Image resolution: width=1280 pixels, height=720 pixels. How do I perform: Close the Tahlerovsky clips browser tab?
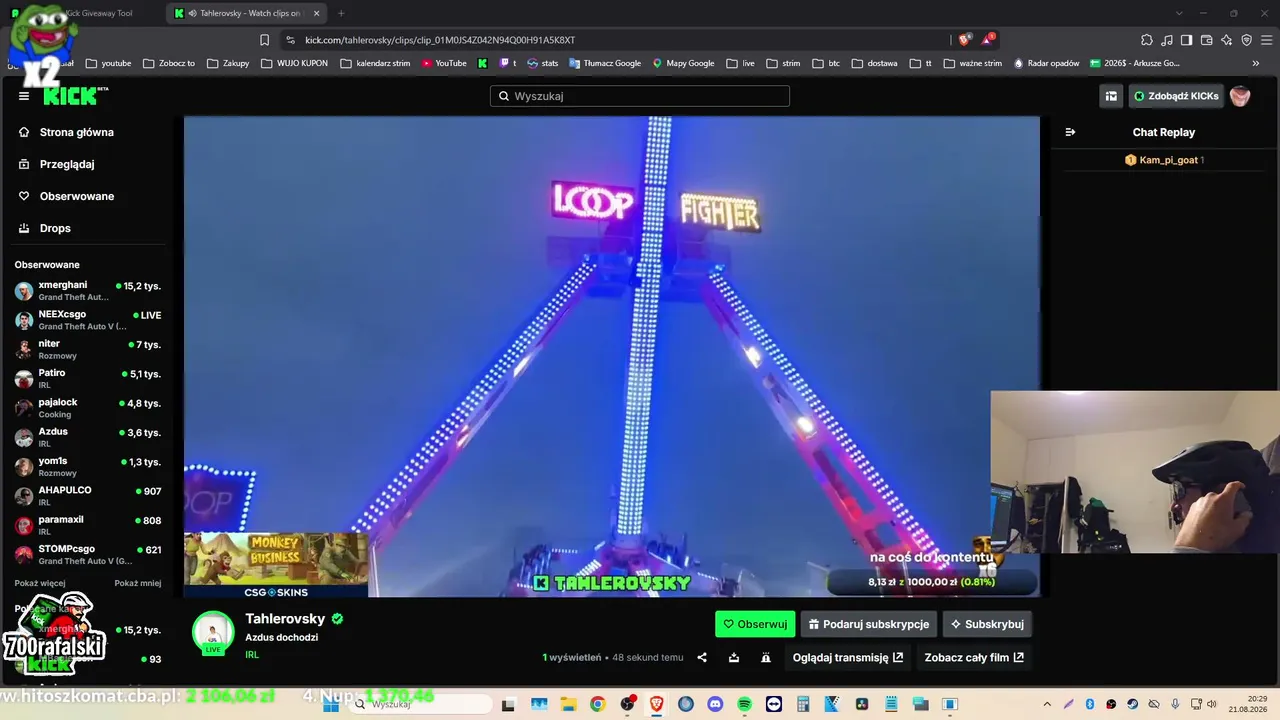click(317, 13)
